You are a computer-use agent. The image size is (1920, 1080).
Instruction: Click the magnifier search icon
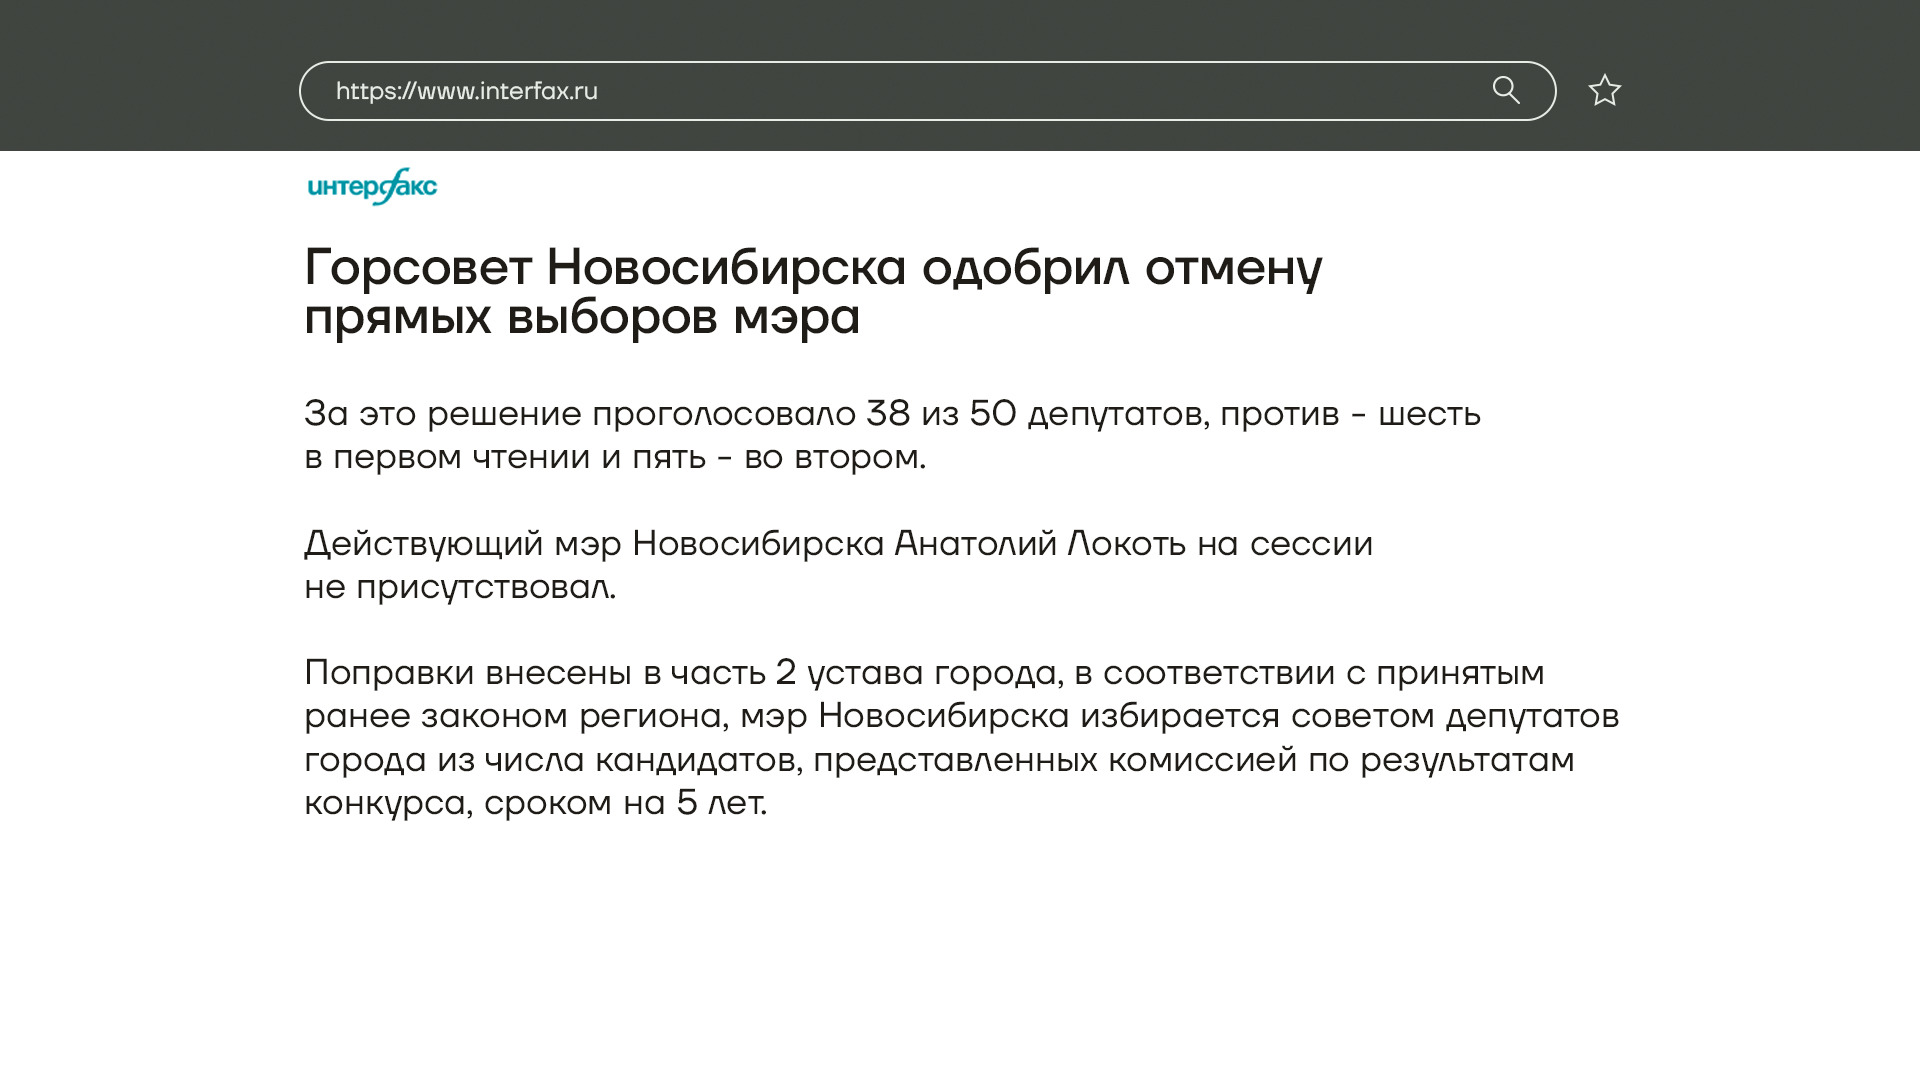pos(1506,91)
